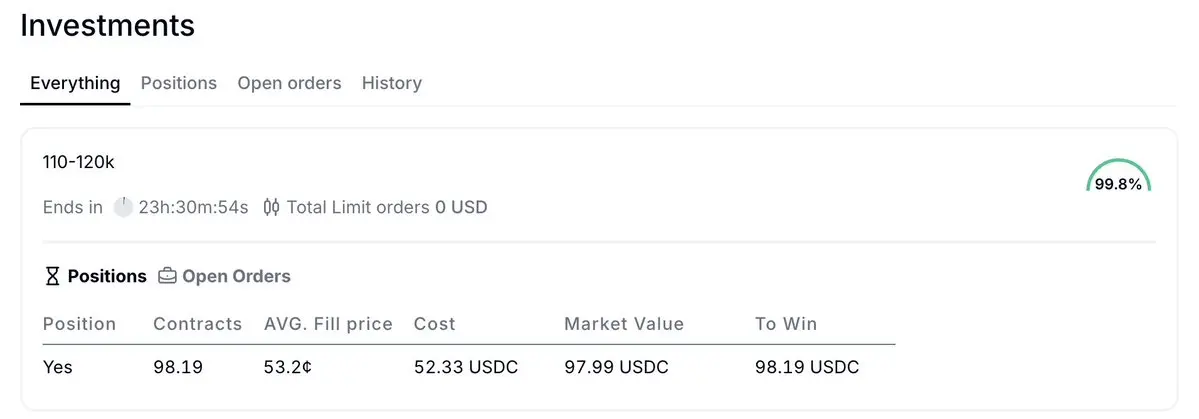1199x419 pixels.
Task: Click the Cost column header
Action: click(434, 324)
